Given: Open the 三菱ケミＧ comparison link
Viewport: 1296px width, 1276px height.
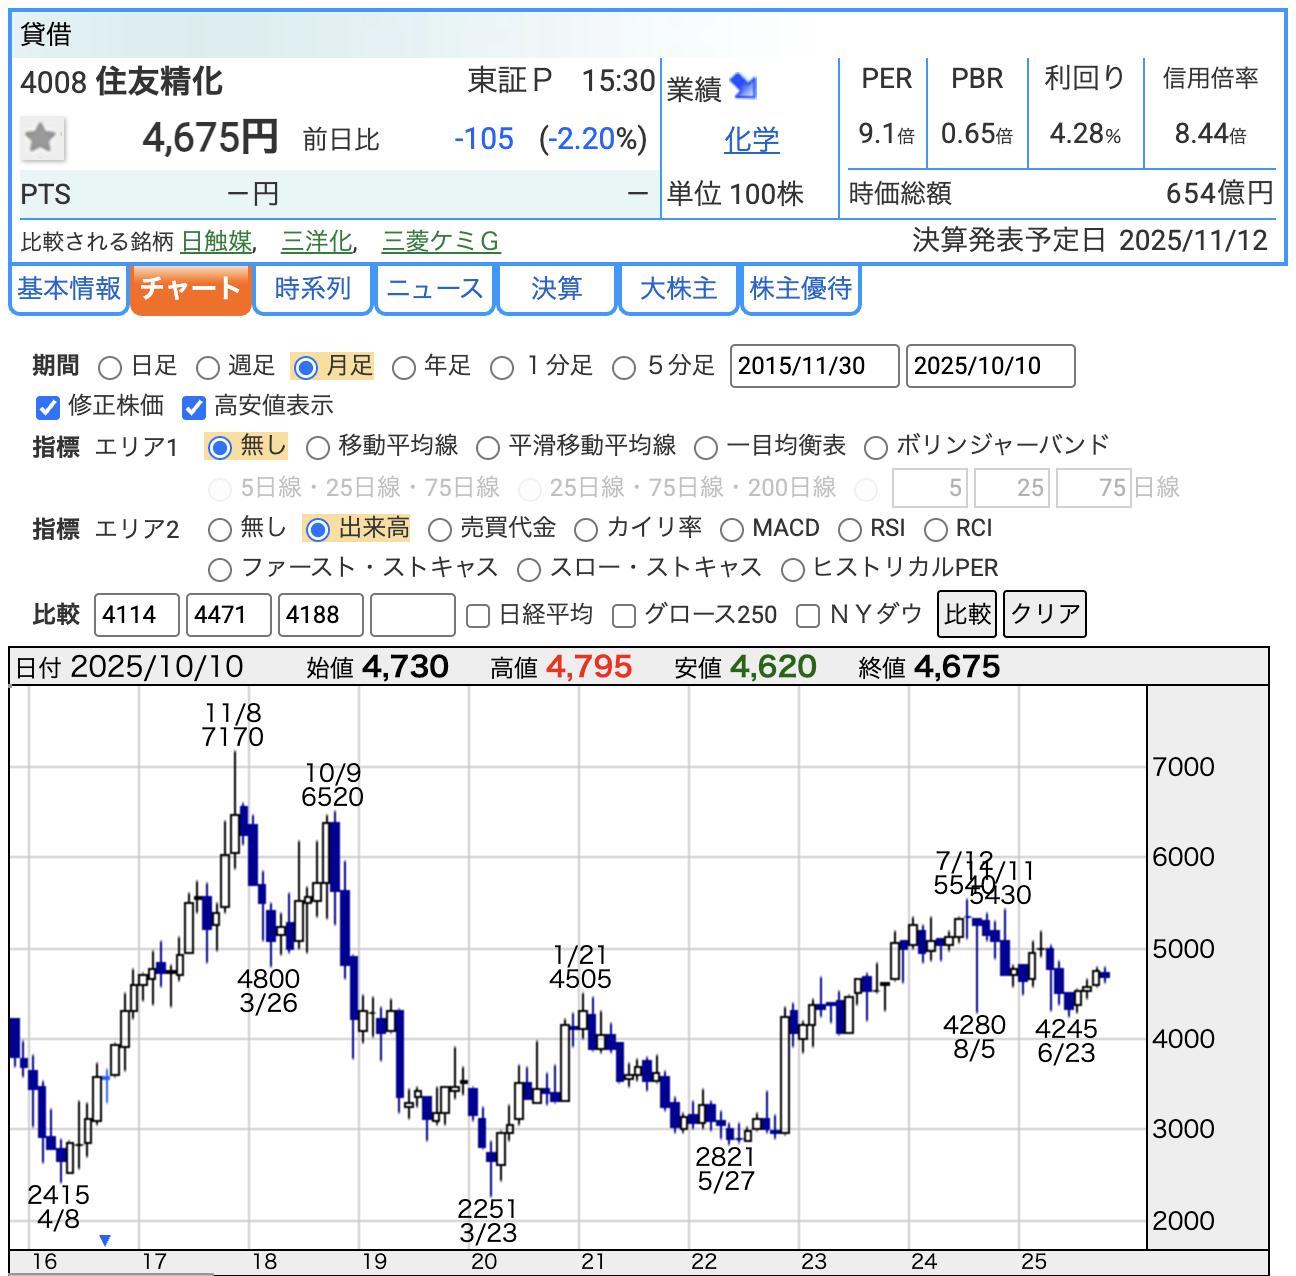Looking at the screenshot, I should pos(440,241).
